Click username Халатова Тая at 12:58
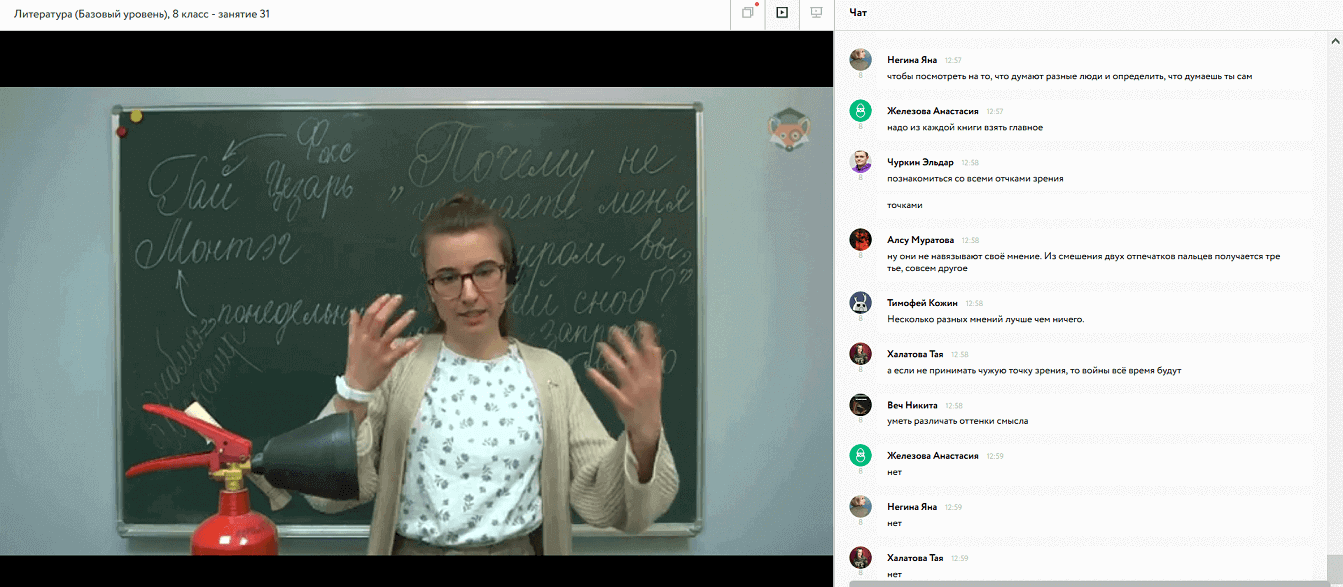 click(915, 354)
